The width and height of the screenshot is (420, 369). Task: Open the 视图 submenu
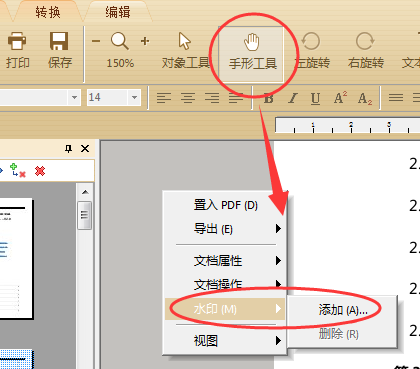click(225, 341)
